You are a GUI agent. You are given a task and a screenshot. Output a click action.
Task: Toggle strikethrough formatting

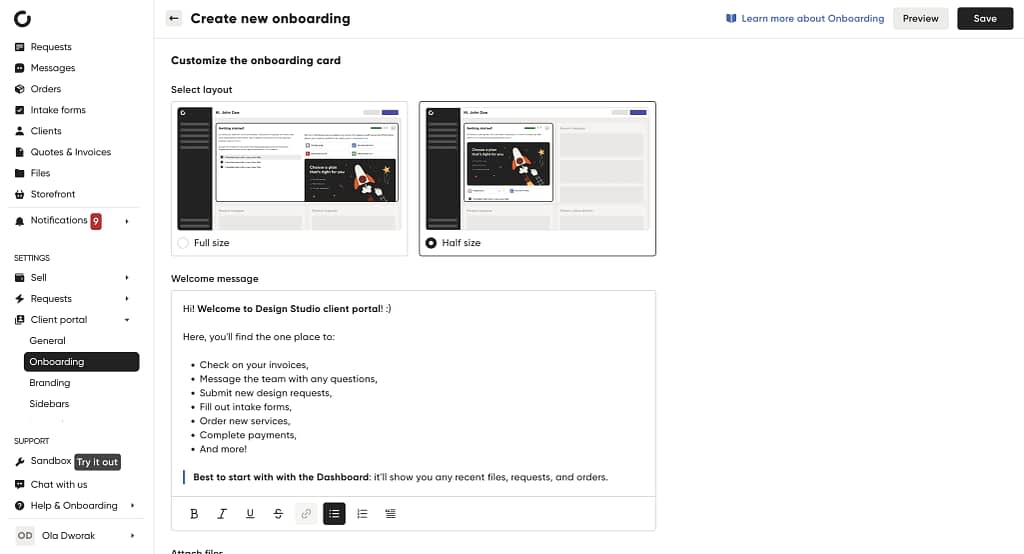(278, 513)
